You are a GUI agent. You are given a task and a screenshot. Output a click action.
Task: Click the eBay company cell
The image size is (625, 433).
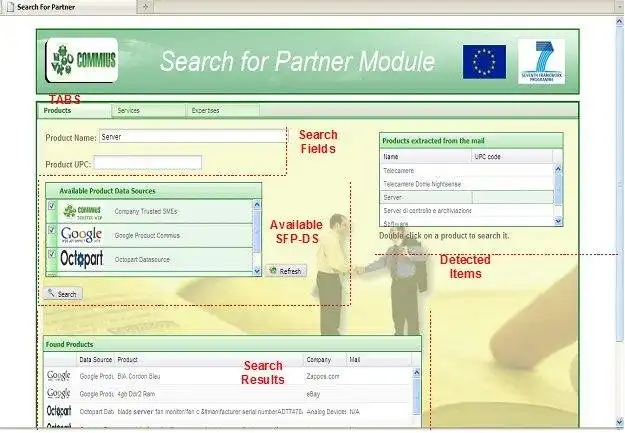[324, 394]
